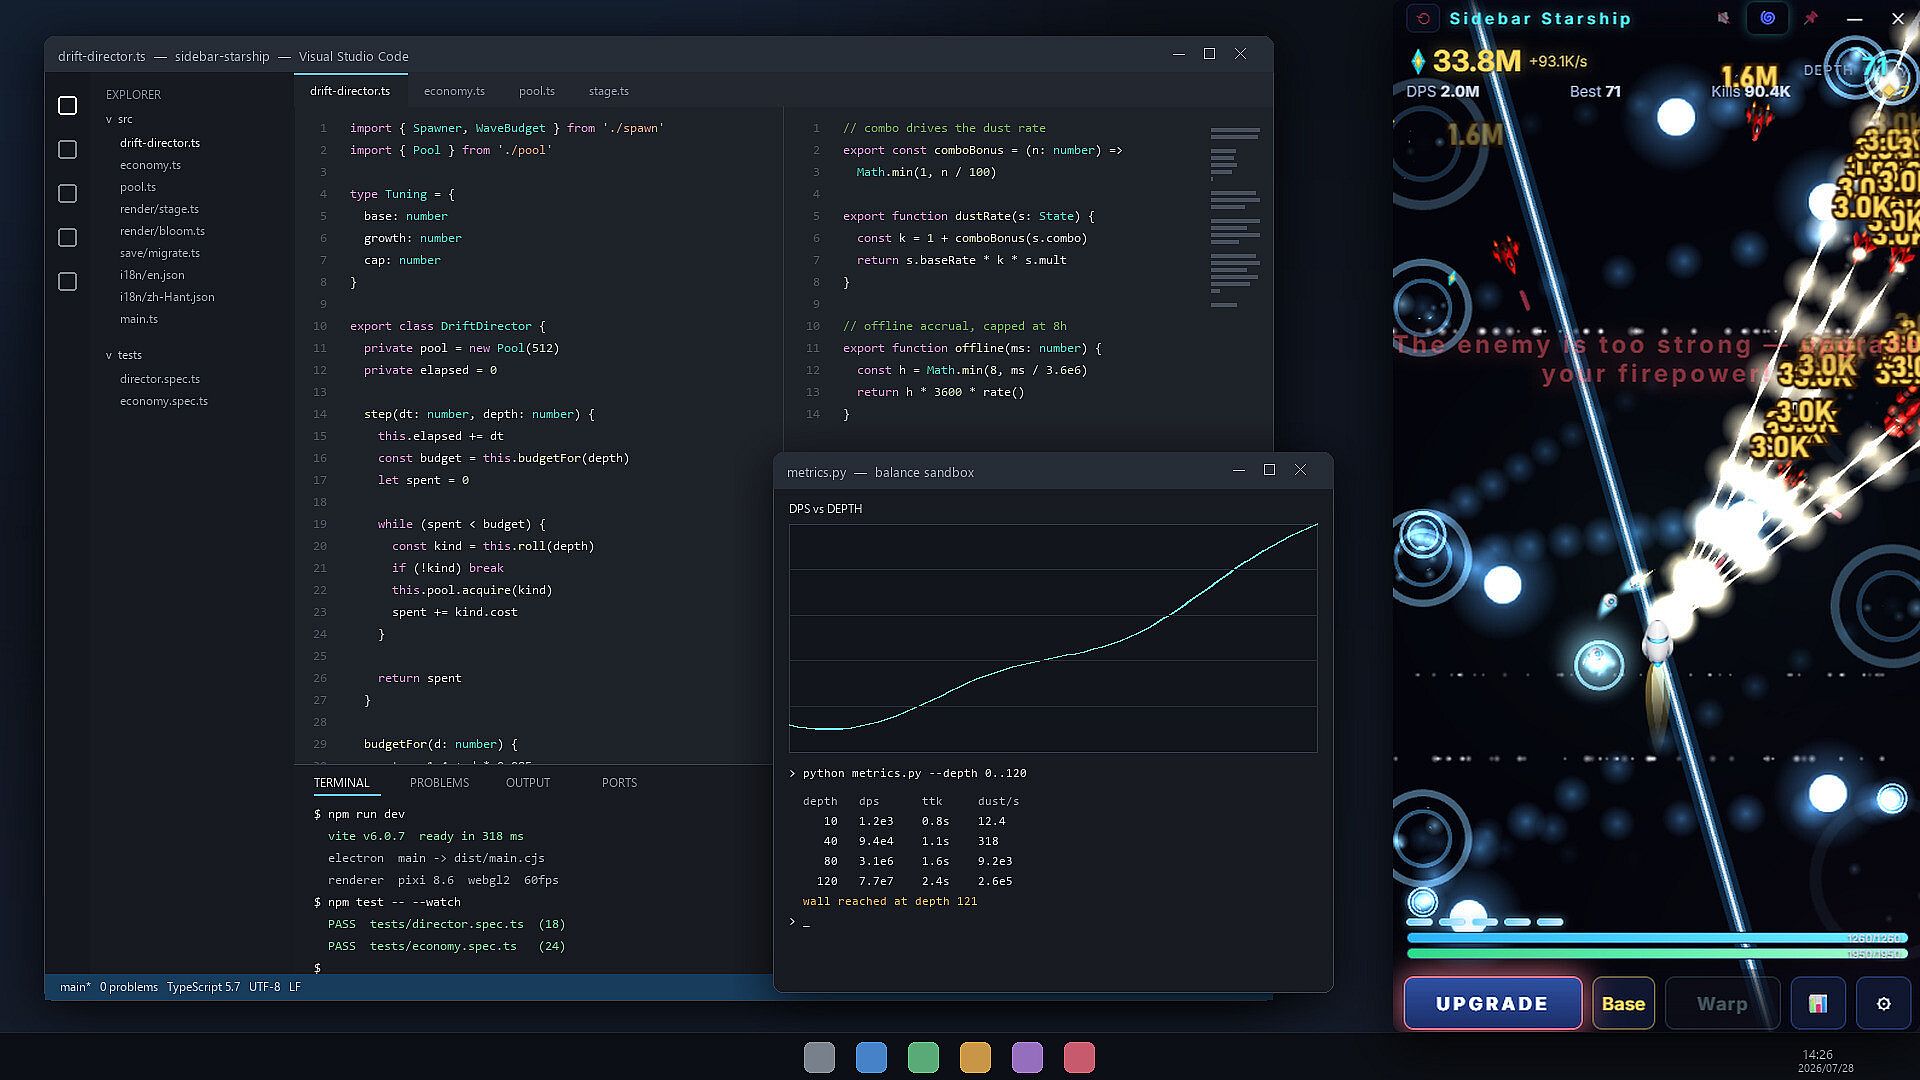Open TypeScript 5.7 language selector in status bar

coord(203,987)
